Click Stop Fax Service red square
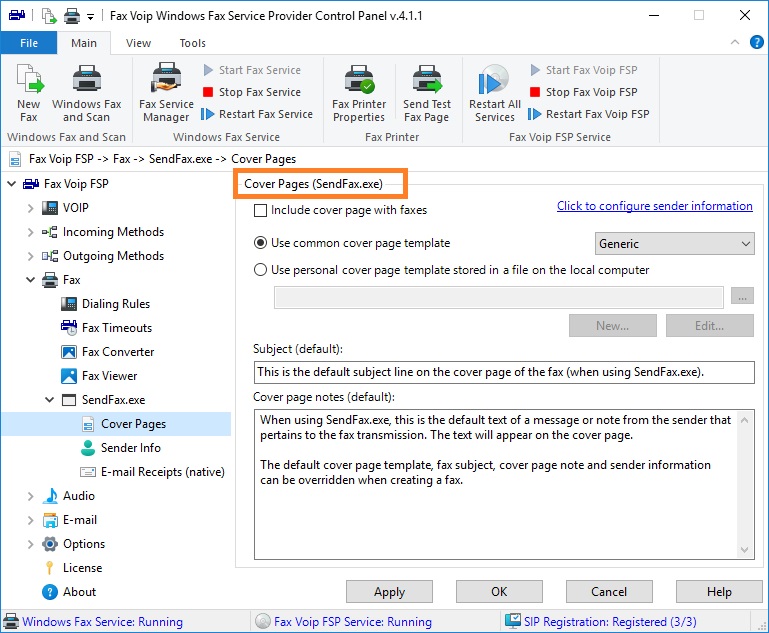Screen dimensions: 769x633 (x=208, y=92)
